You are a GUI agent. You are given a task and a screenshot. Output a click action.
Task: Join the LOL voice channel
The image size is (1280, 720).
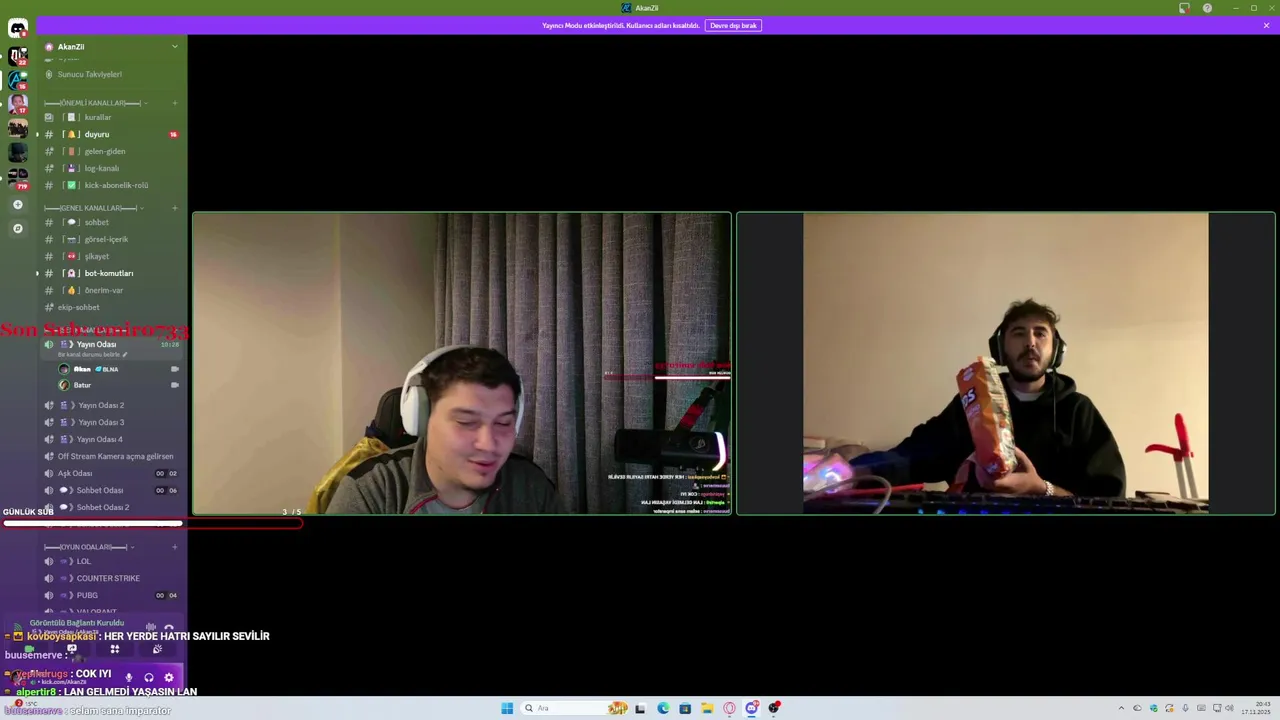click(111, 561)
